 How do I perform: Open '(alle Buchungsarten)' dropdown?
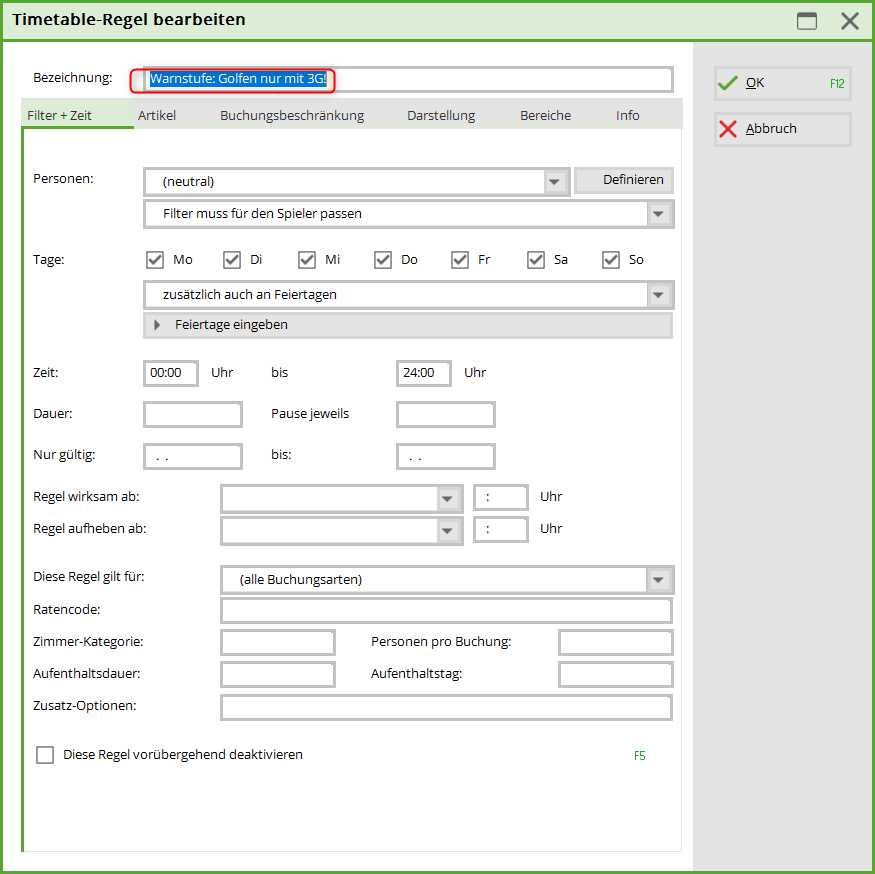tap(658, 580)
